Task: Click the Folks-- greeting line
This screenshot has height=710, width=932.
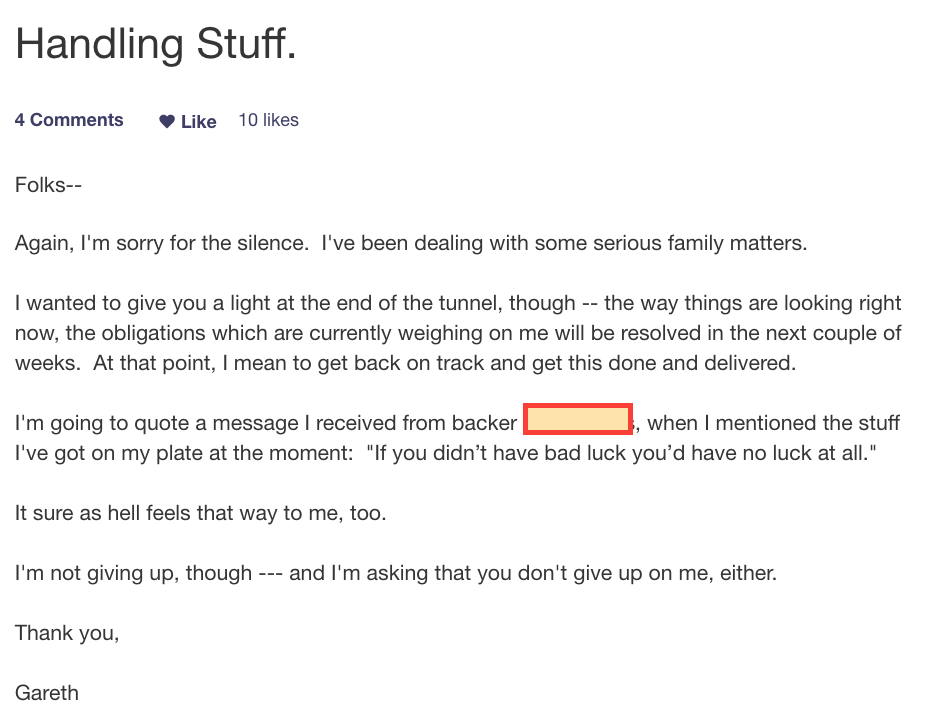Action: coord(48,185)
